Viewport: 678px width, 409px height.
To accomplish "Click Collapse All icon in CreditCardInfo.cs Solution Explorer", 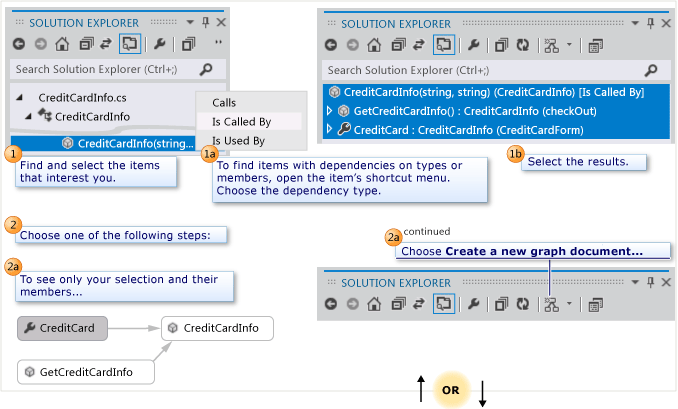I will [86, 44].
